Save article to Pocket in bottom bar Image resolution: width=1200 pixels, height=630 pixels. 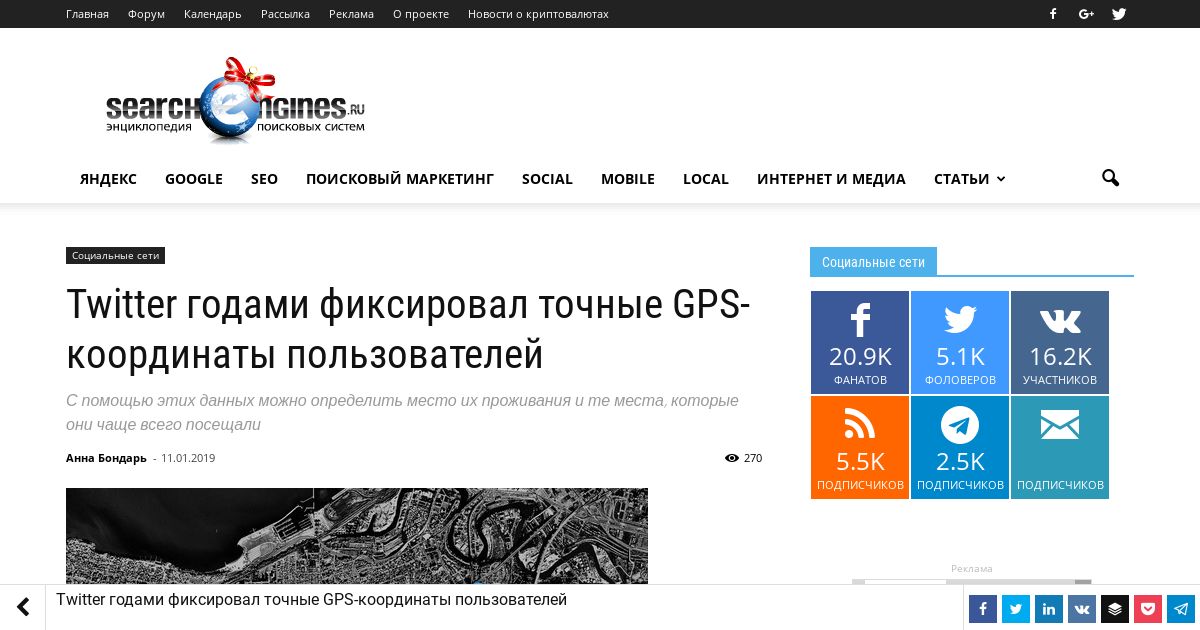tap(1147, 609)
